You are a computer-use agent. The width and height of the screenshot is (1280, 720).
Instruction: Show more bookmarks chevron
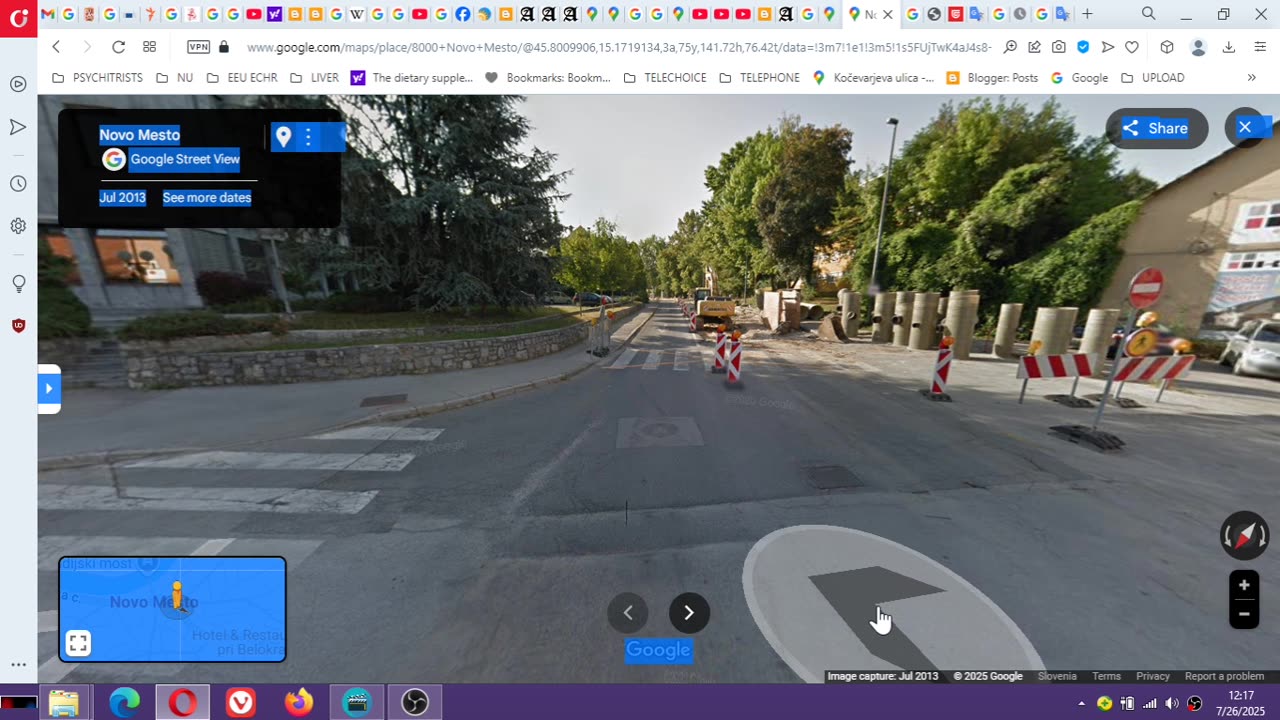point(1251,77)
